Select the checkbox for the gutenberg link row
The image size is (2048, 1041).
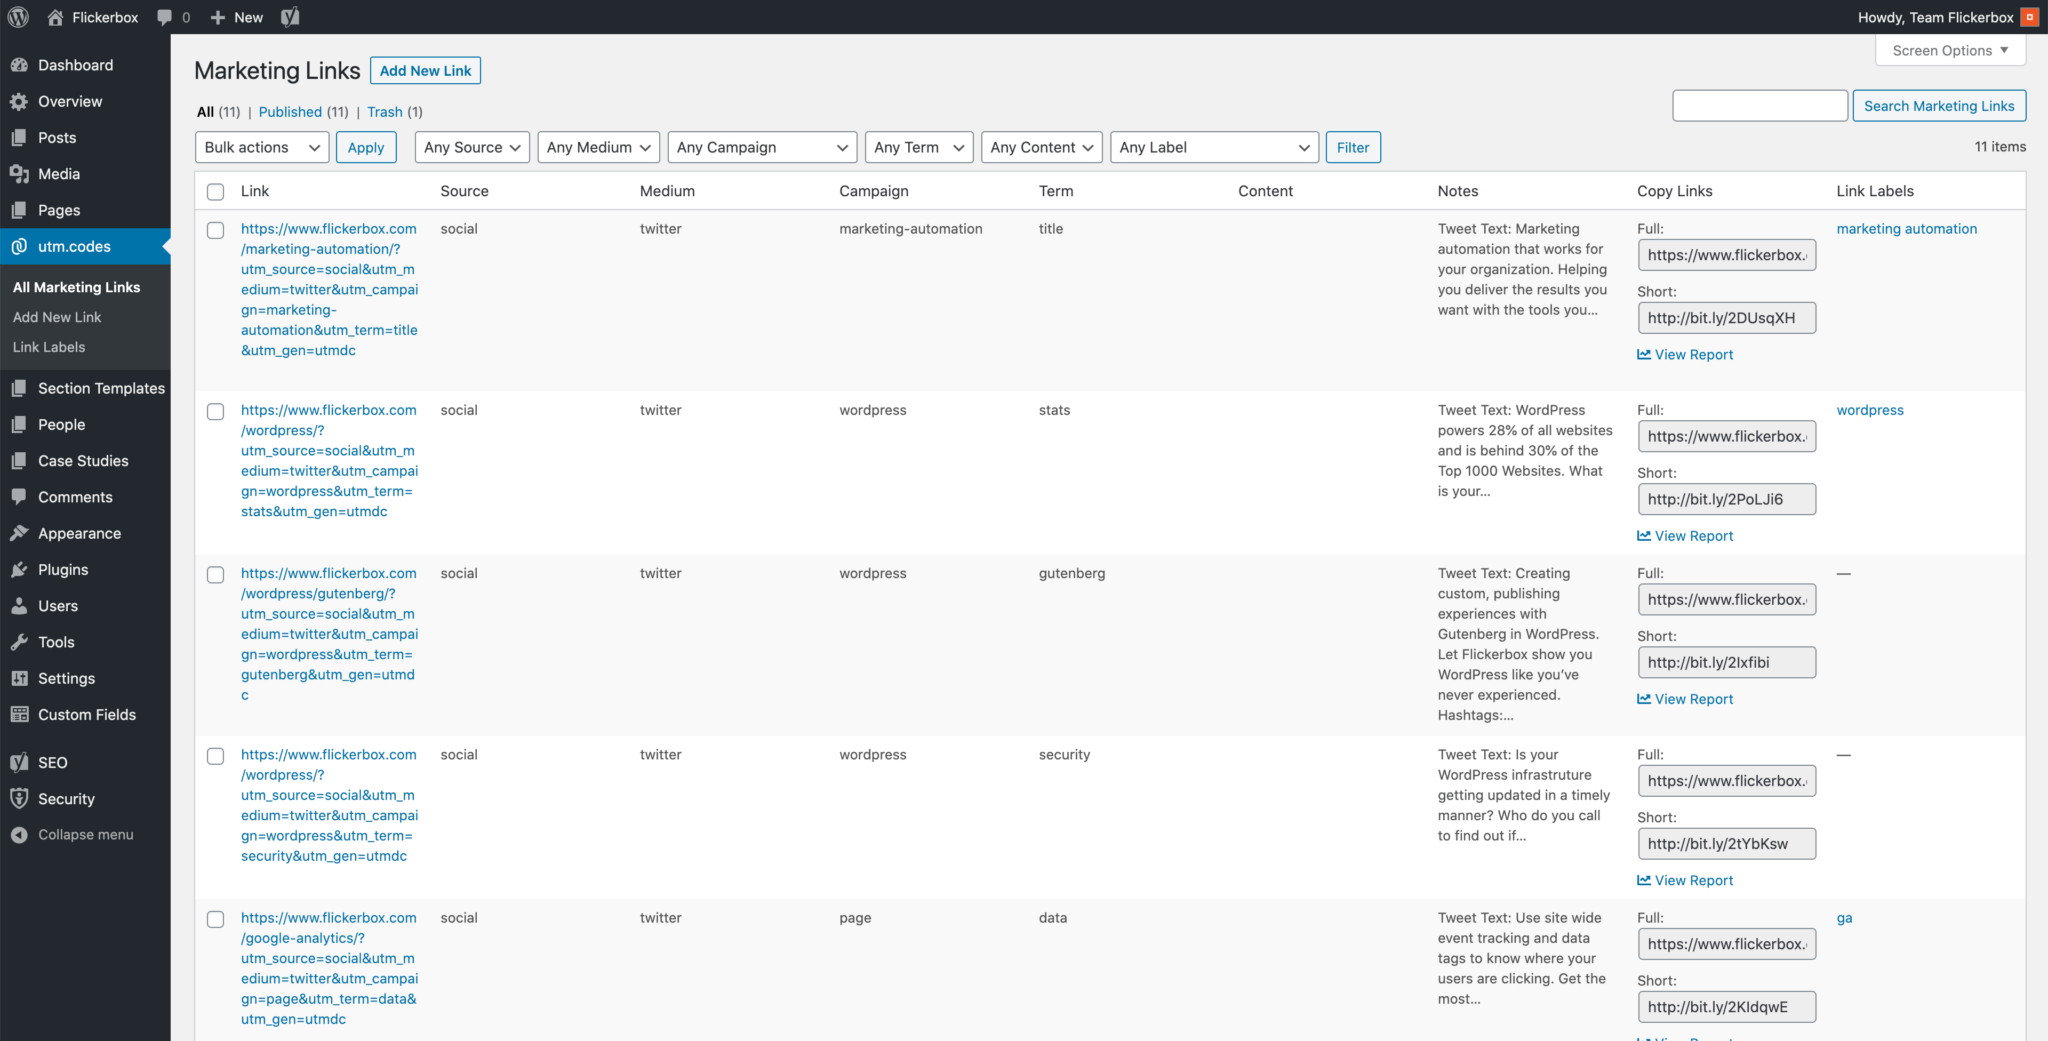coord(215,575)
